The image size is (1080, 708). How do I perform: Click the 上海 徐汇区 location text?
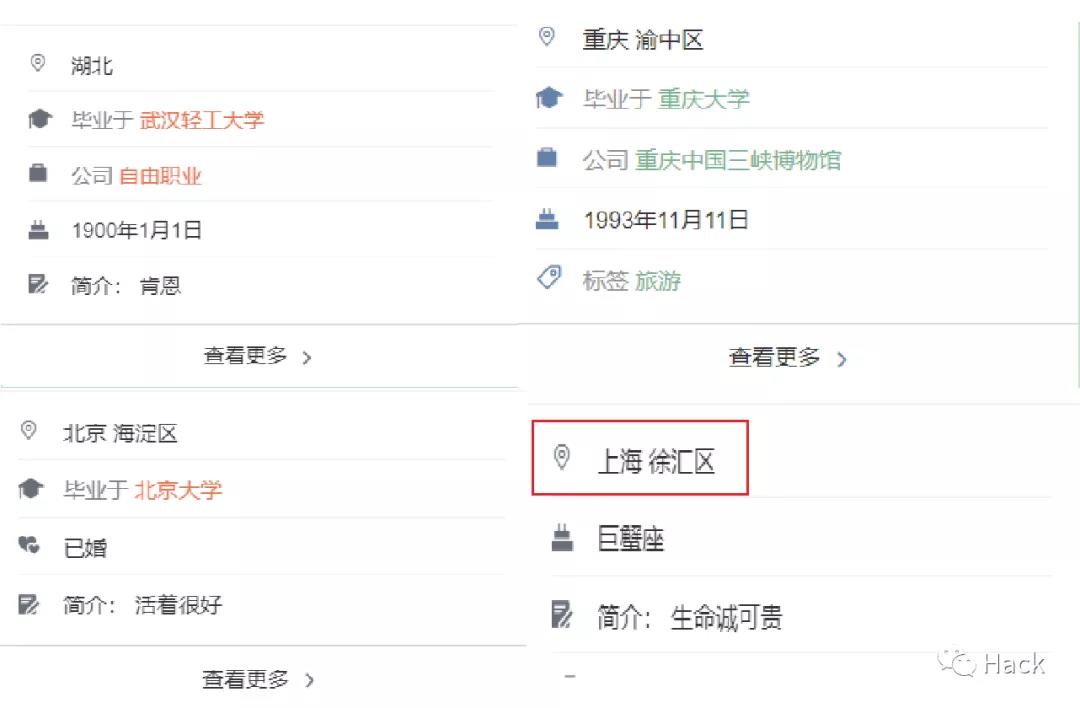pyautogui.click(x=656, y=462)
